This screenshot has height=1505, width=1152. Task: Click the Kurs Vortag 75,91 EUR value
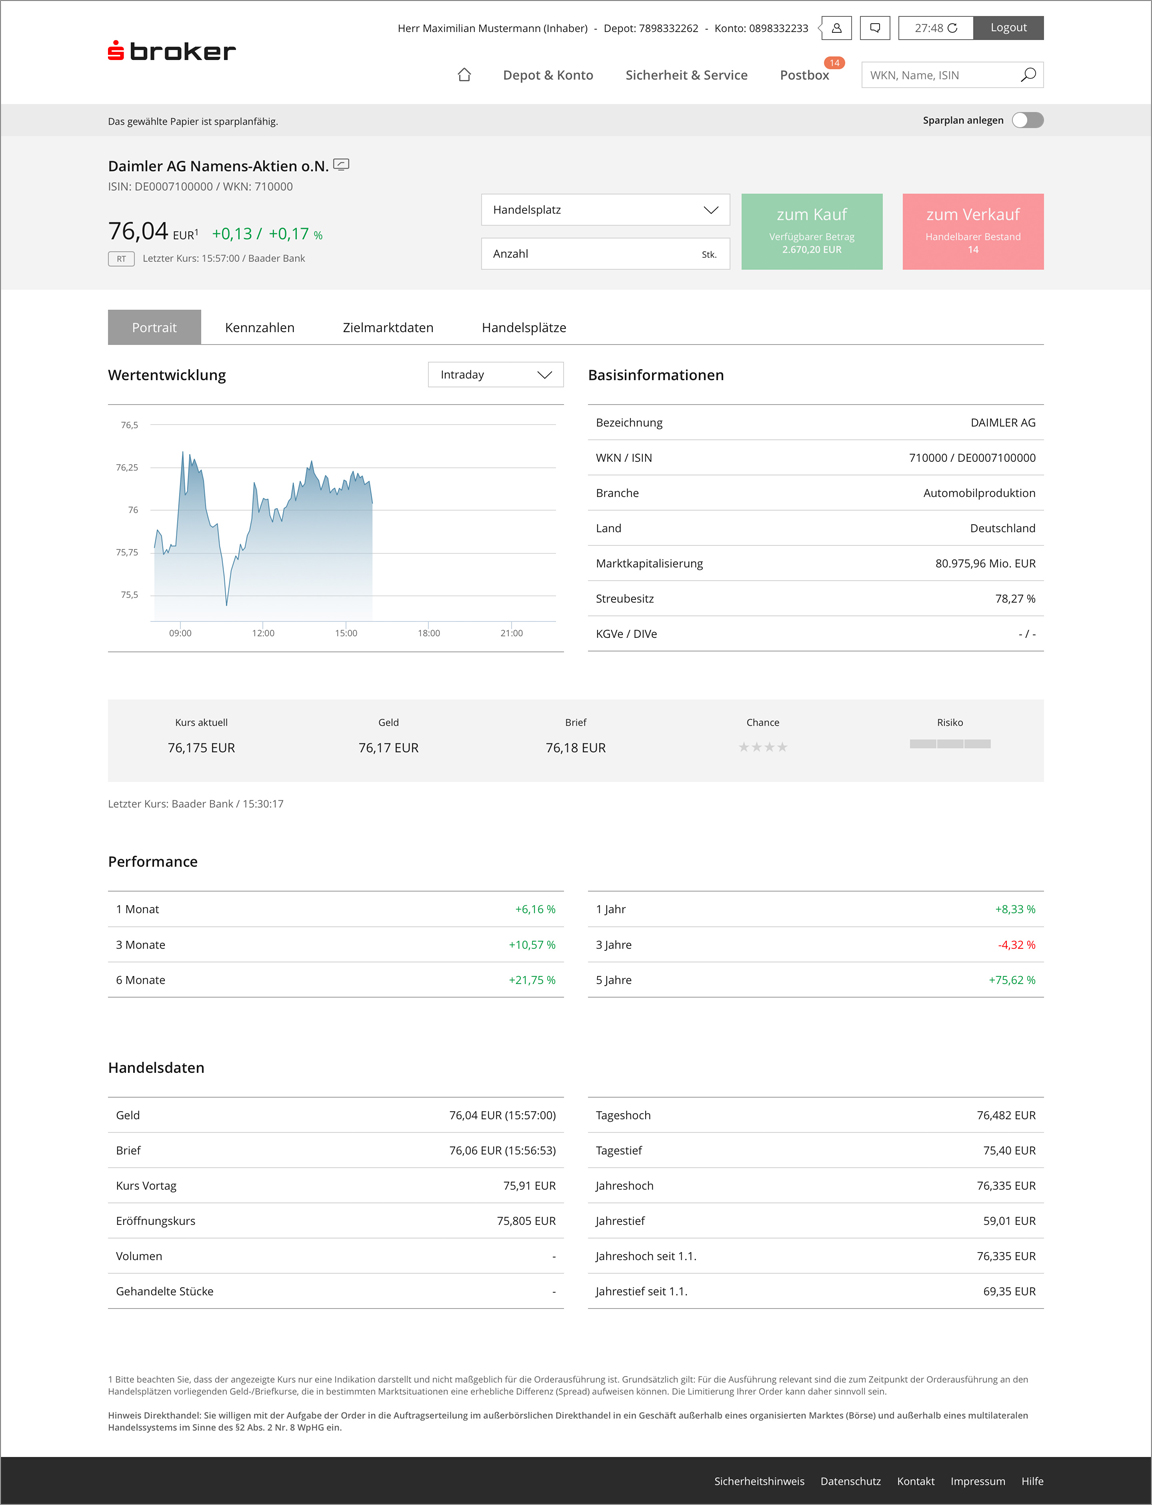[x=529, y=1186]
